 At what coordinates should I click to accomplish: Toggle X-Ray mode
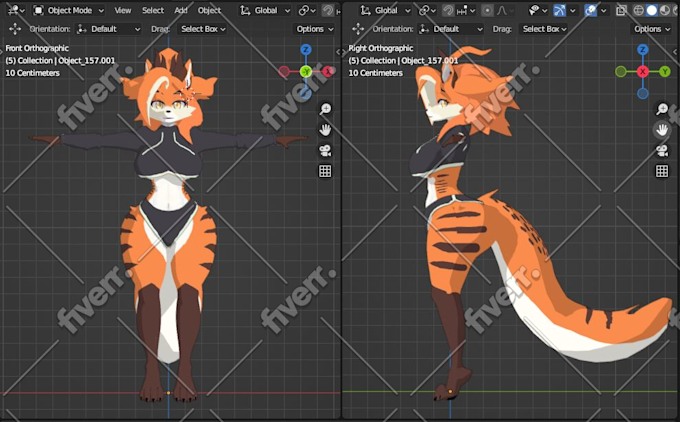tap(622, 10)
